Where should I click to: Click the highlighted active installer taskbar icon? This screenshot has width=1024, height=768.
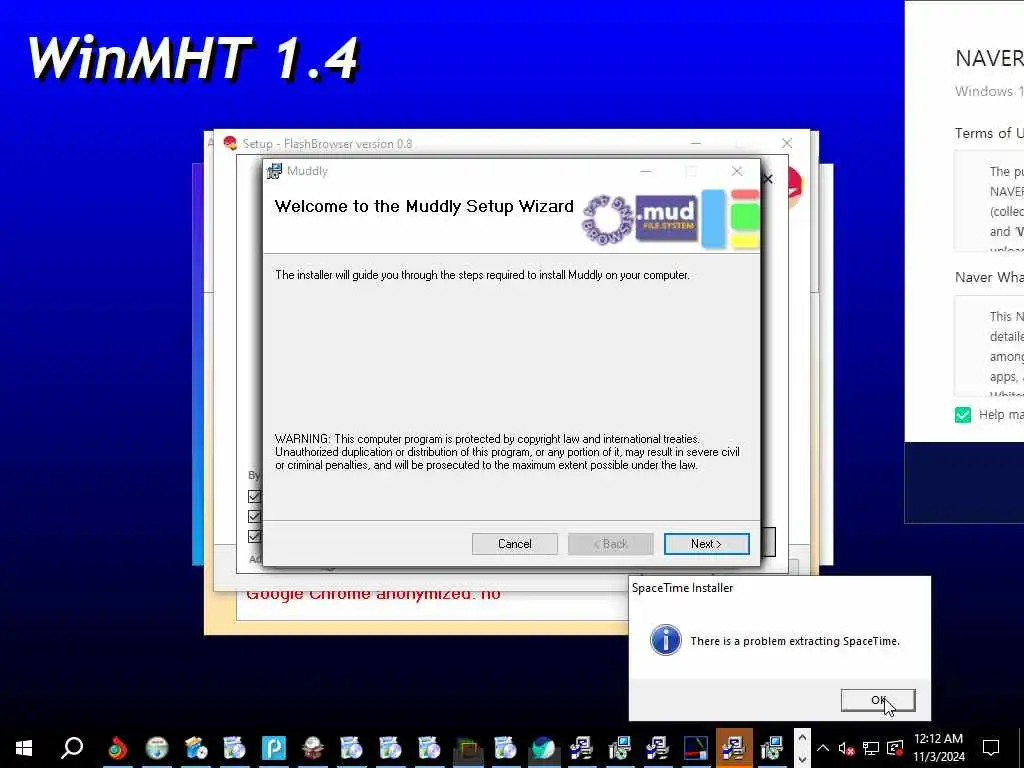[x=734, y=748]
